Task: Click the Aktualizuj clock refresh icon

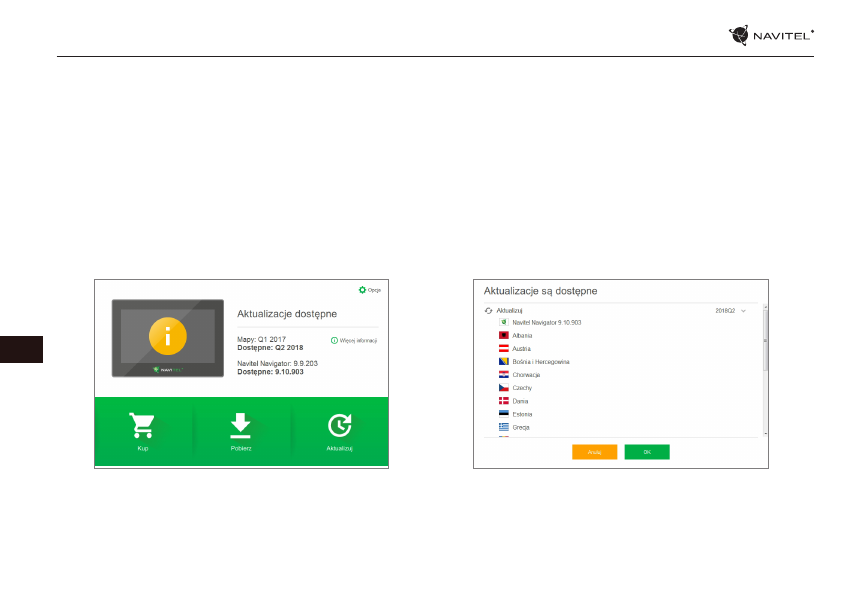Action: click(x=340, y=425)
